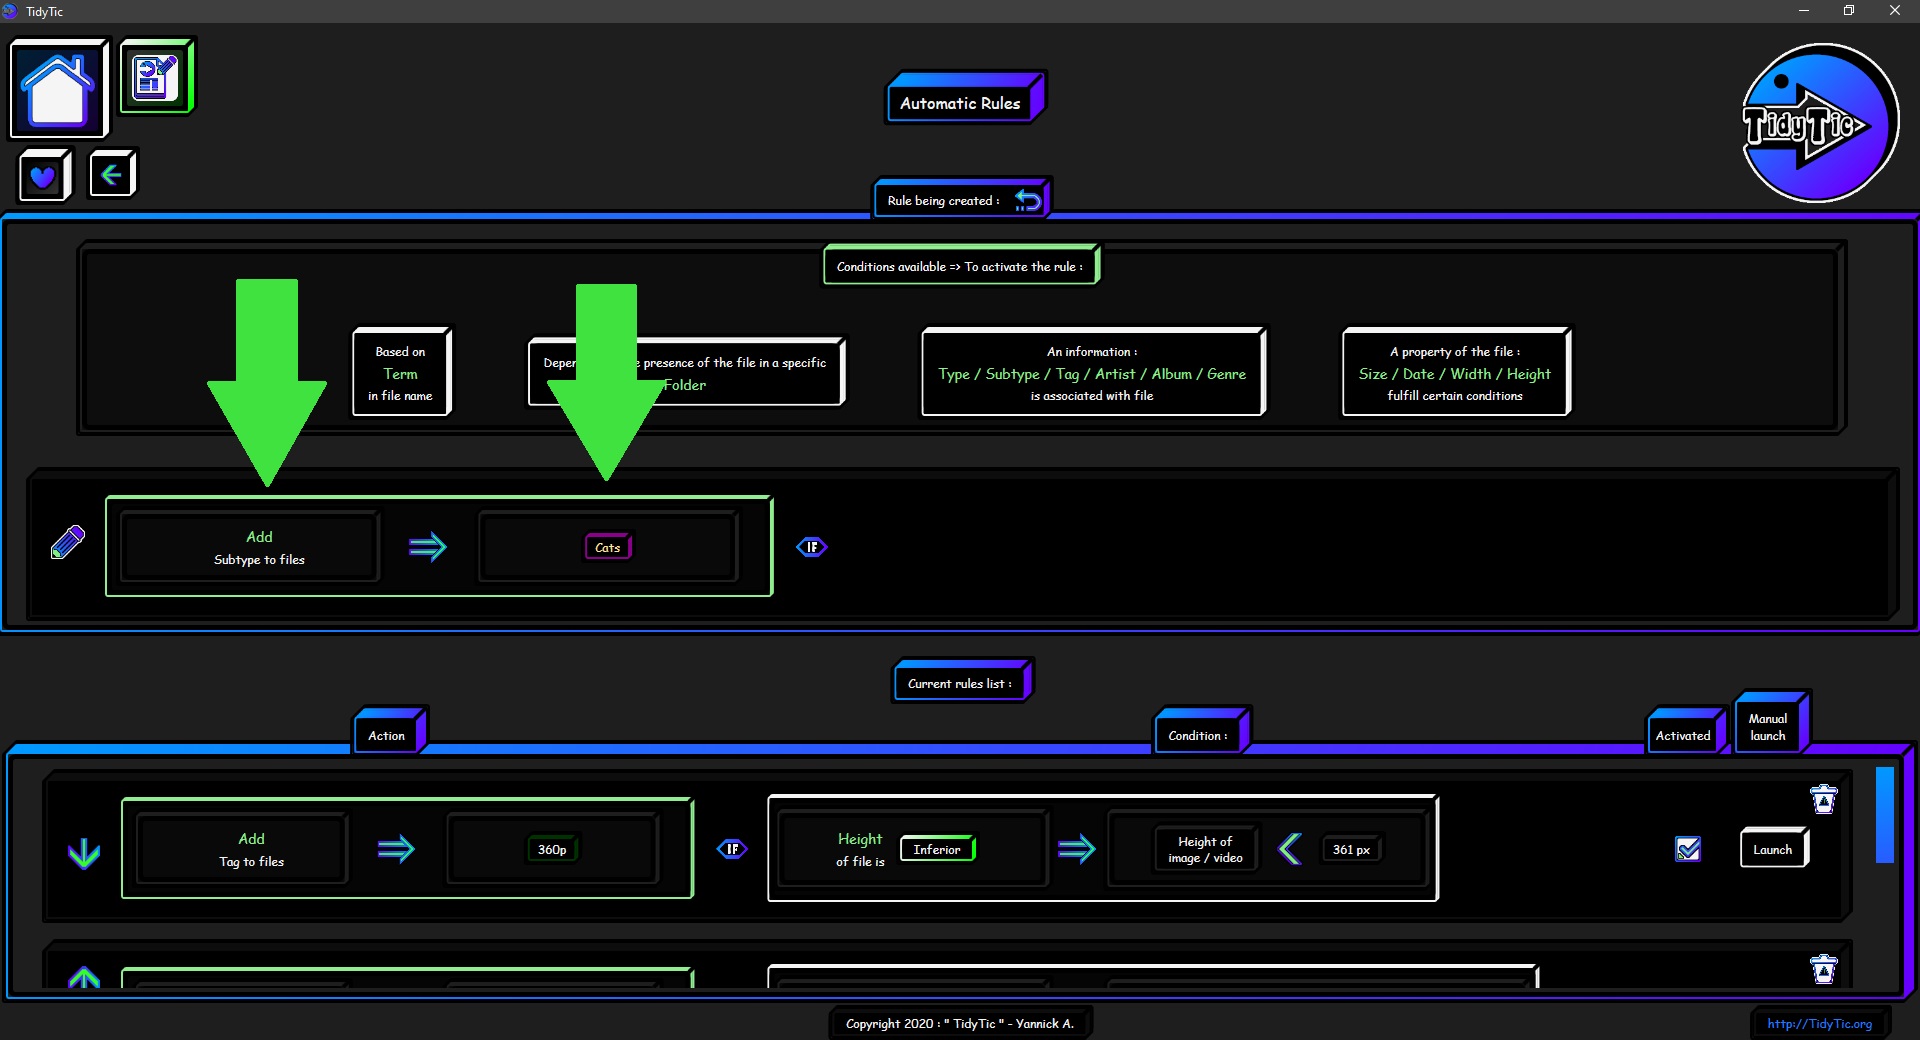This screenshot has height=1040, width=1920.
Task: Click the copyright TidyTic Yannick A. text
Action: [960, 1023]
